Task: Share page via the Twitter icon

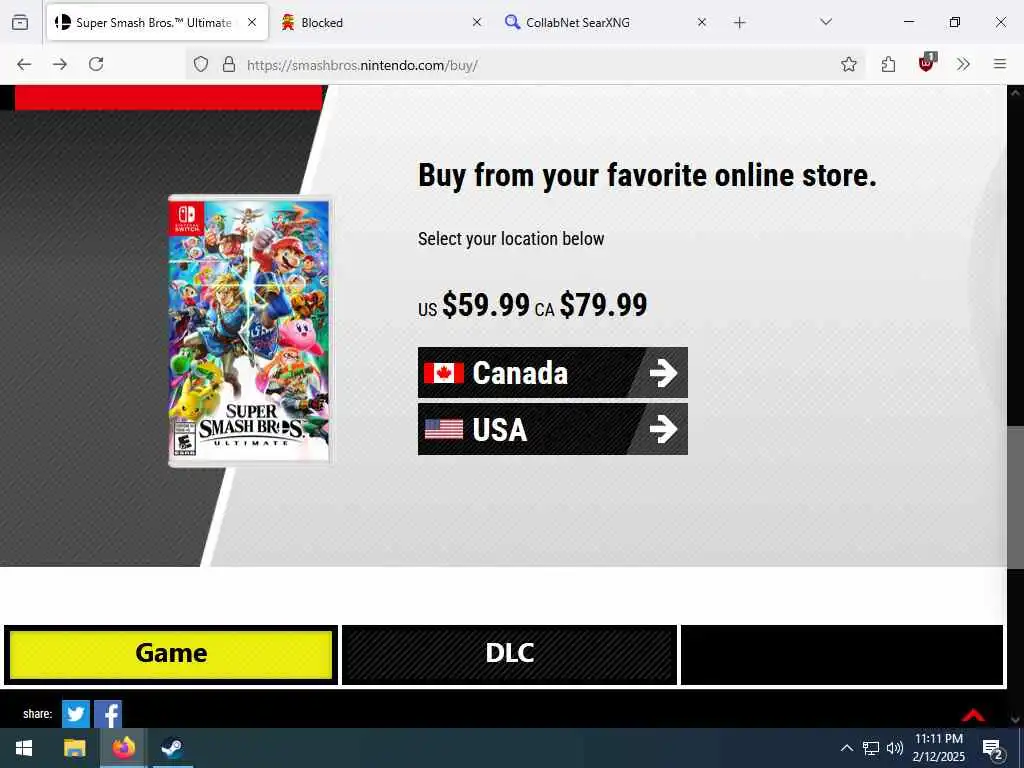Action: click(76, 714)
